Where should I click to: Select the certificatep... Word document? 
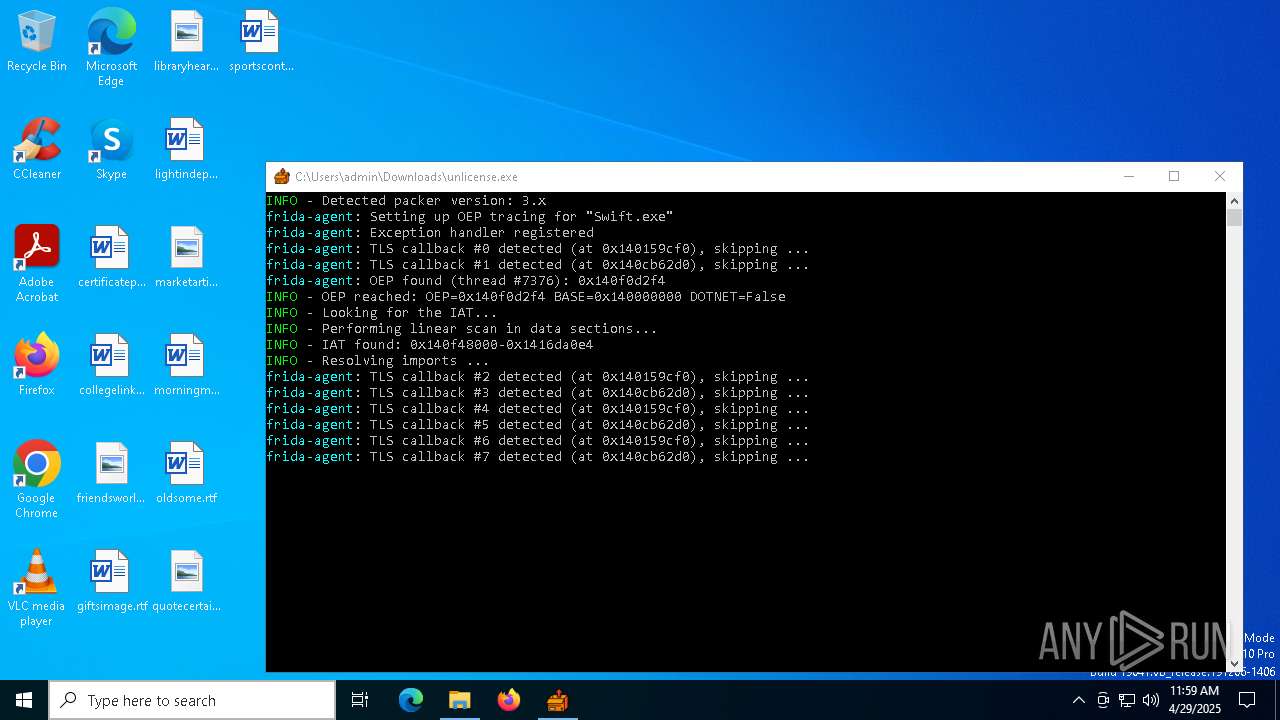point(111,258)
